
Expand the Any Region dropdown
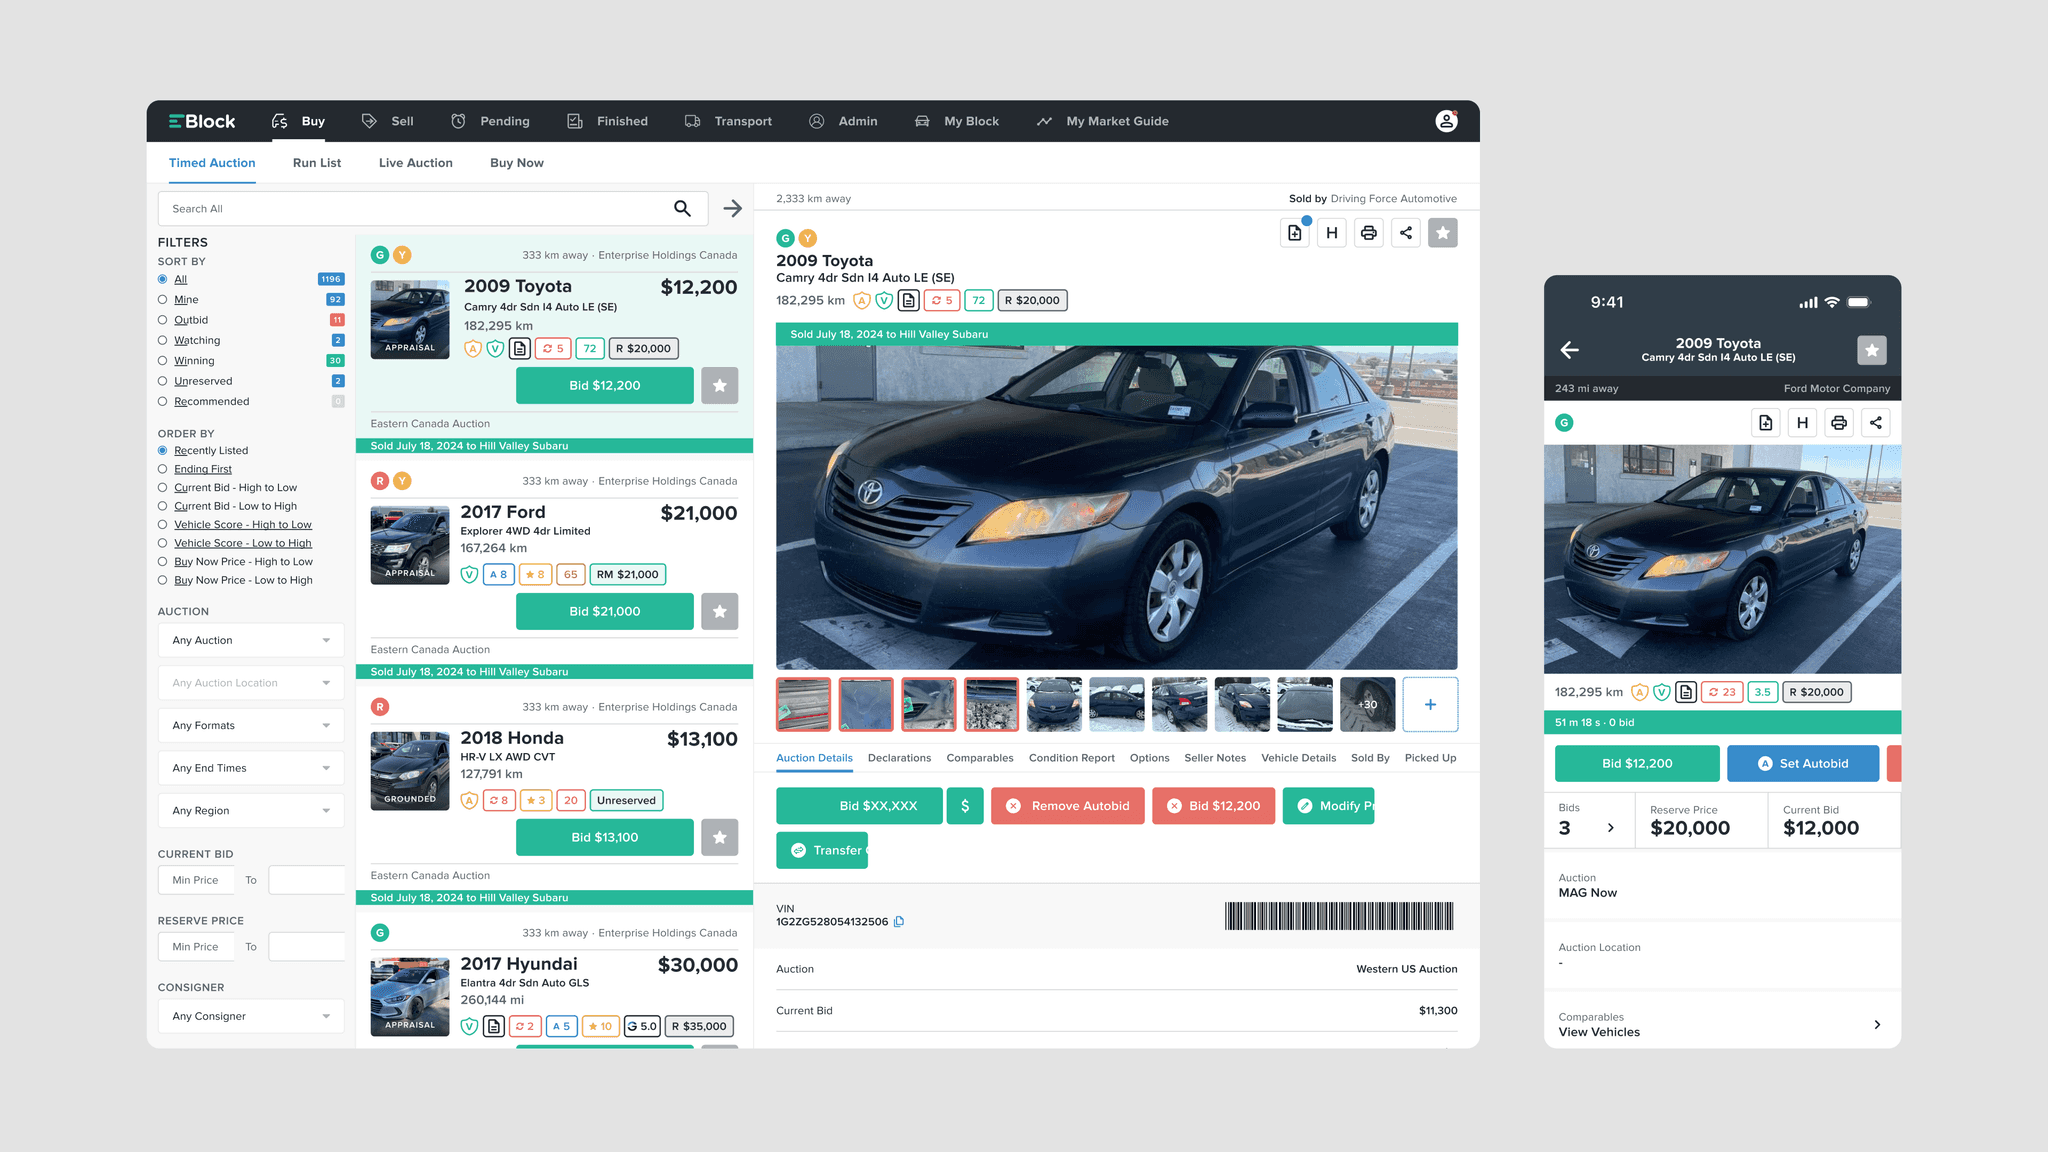250,810
